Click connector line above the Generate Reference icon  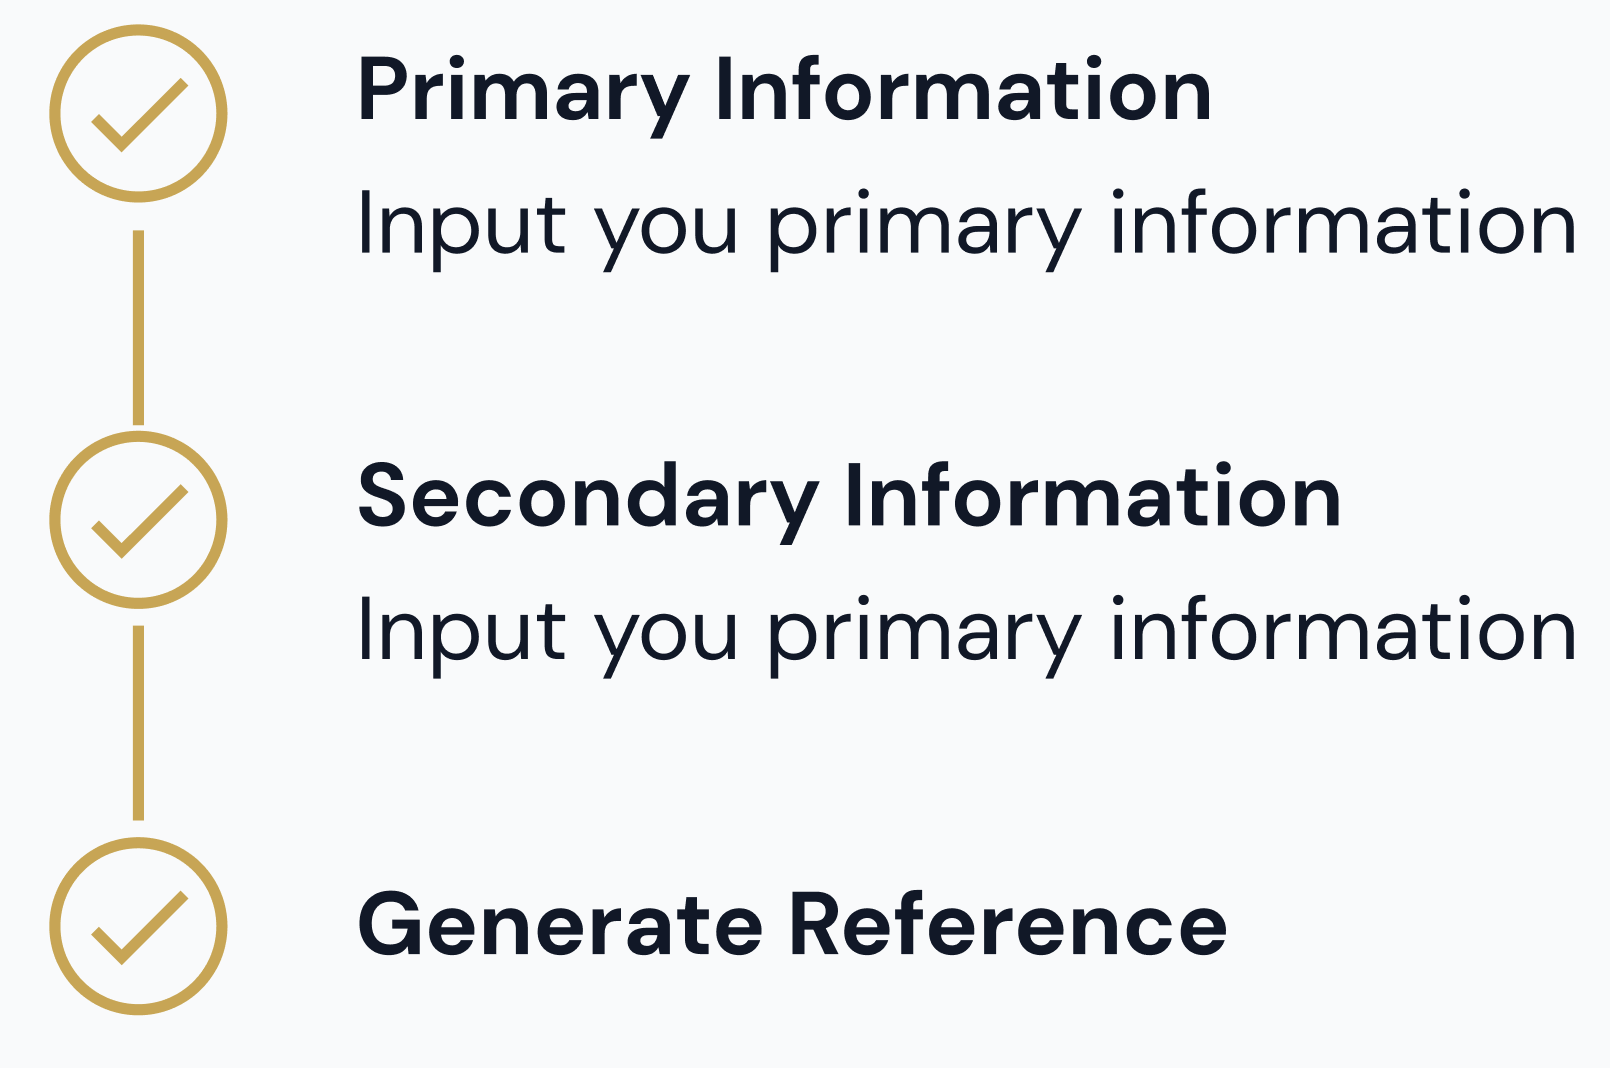(139, 723)
